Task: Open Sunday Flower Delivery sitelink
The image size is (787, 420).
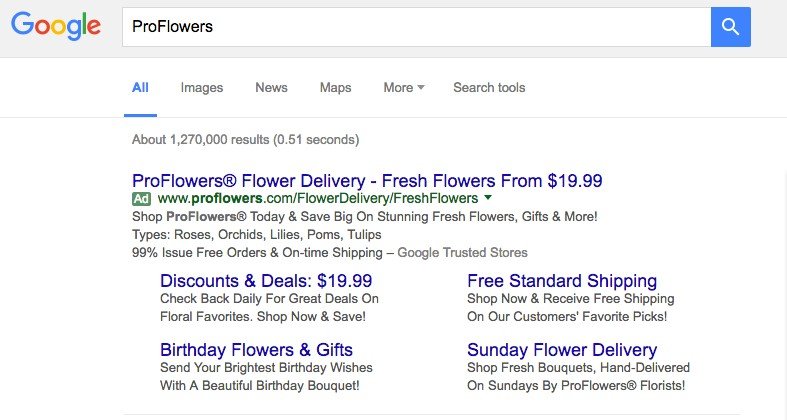Action: pyautogui.click(x=562, y=349)
